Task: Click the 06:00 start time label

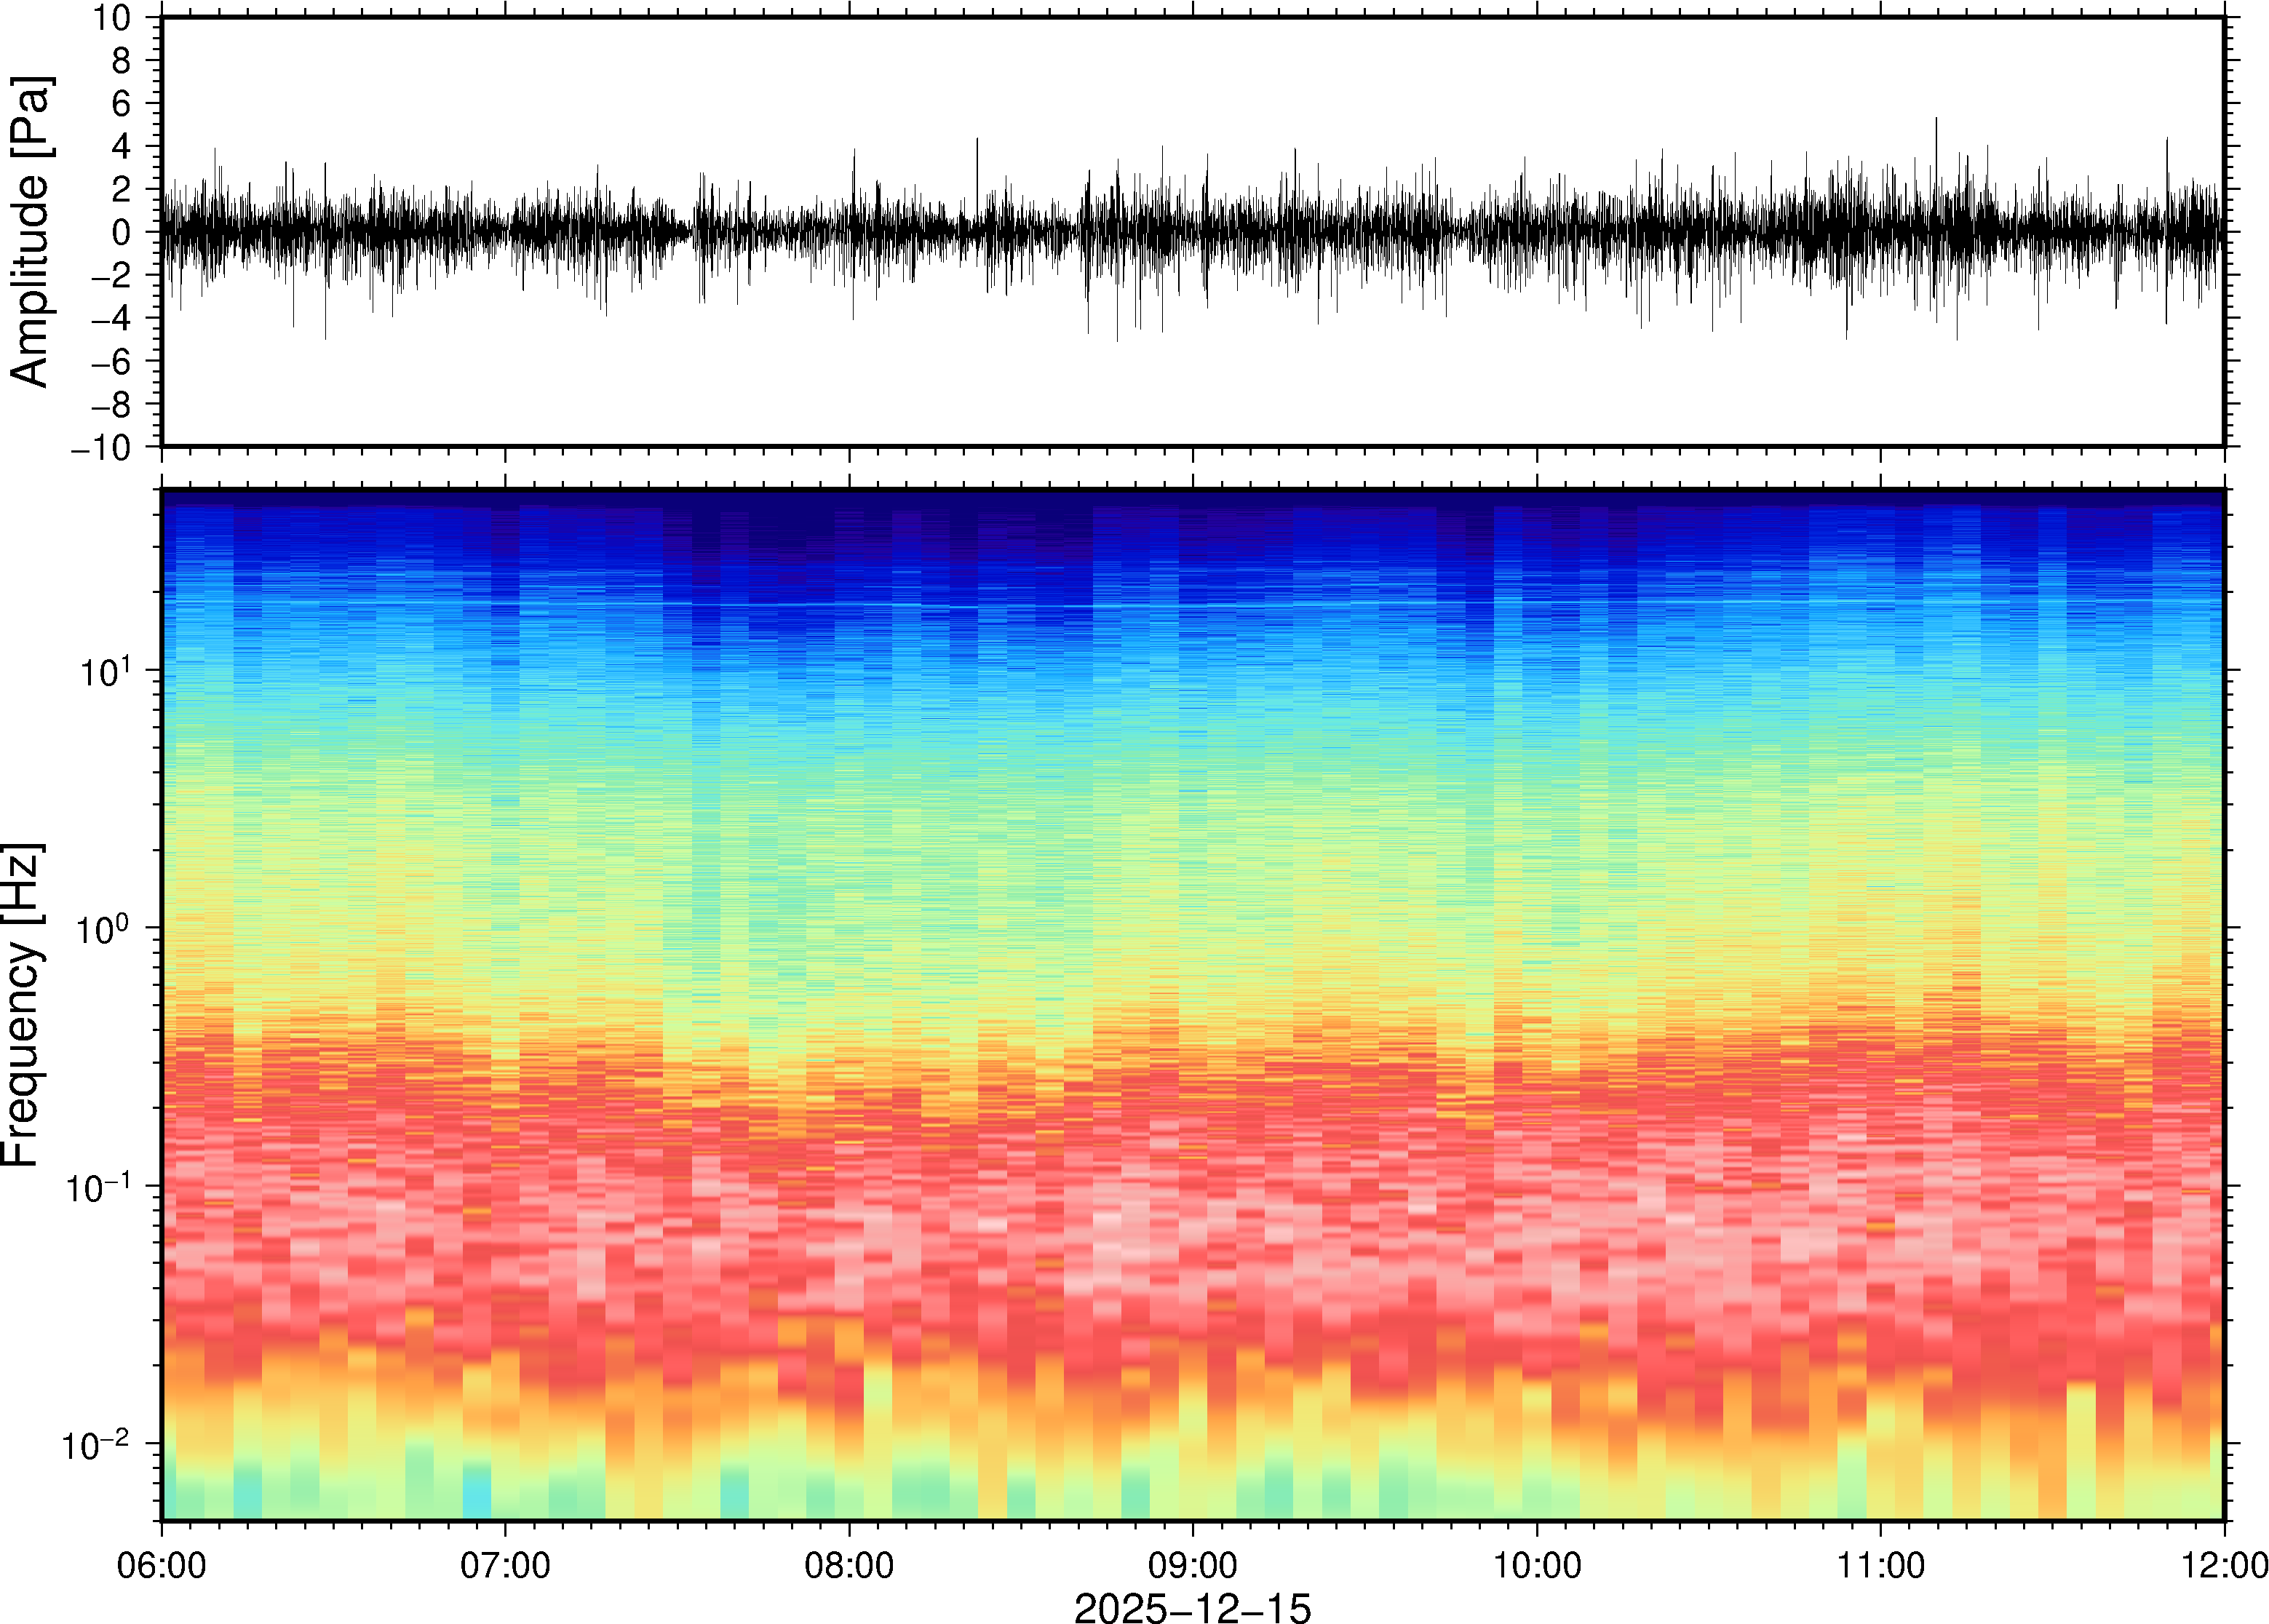Action: pyautogui.click(x=162, y=1565)
